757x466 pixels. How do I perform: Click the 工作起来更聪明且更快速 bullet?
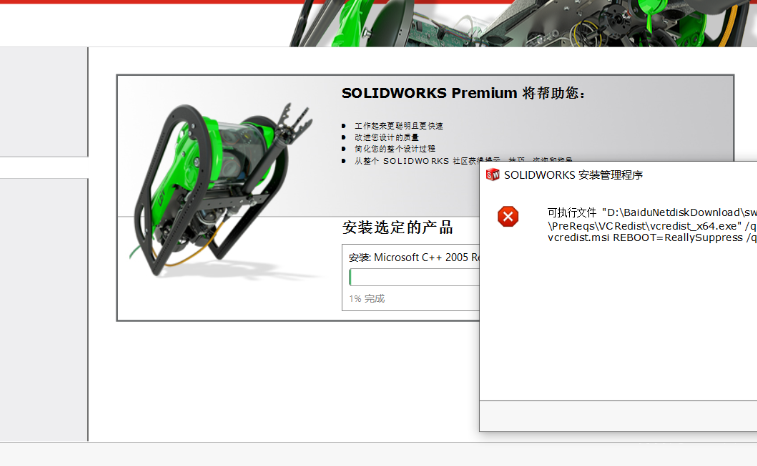(x=398, y=126)
